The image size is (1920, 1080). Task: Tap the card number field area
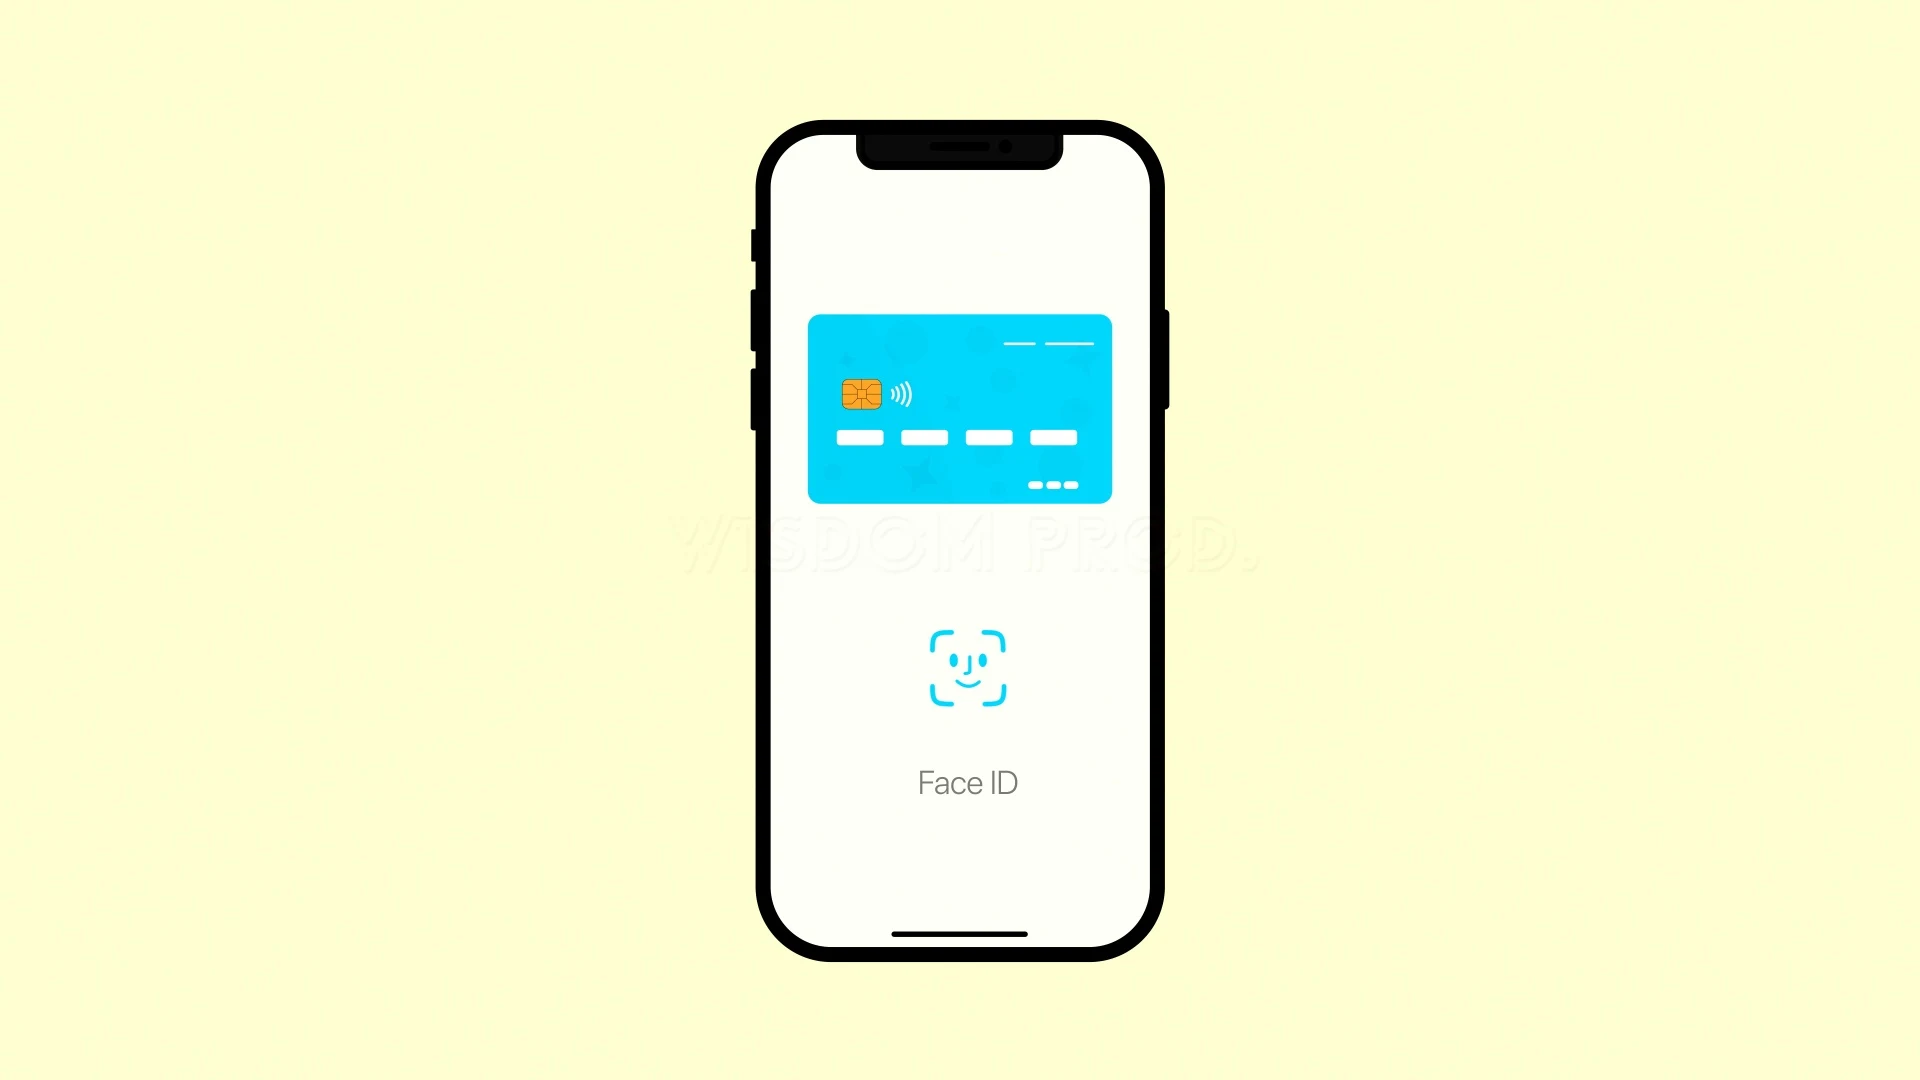pos(959,438)
